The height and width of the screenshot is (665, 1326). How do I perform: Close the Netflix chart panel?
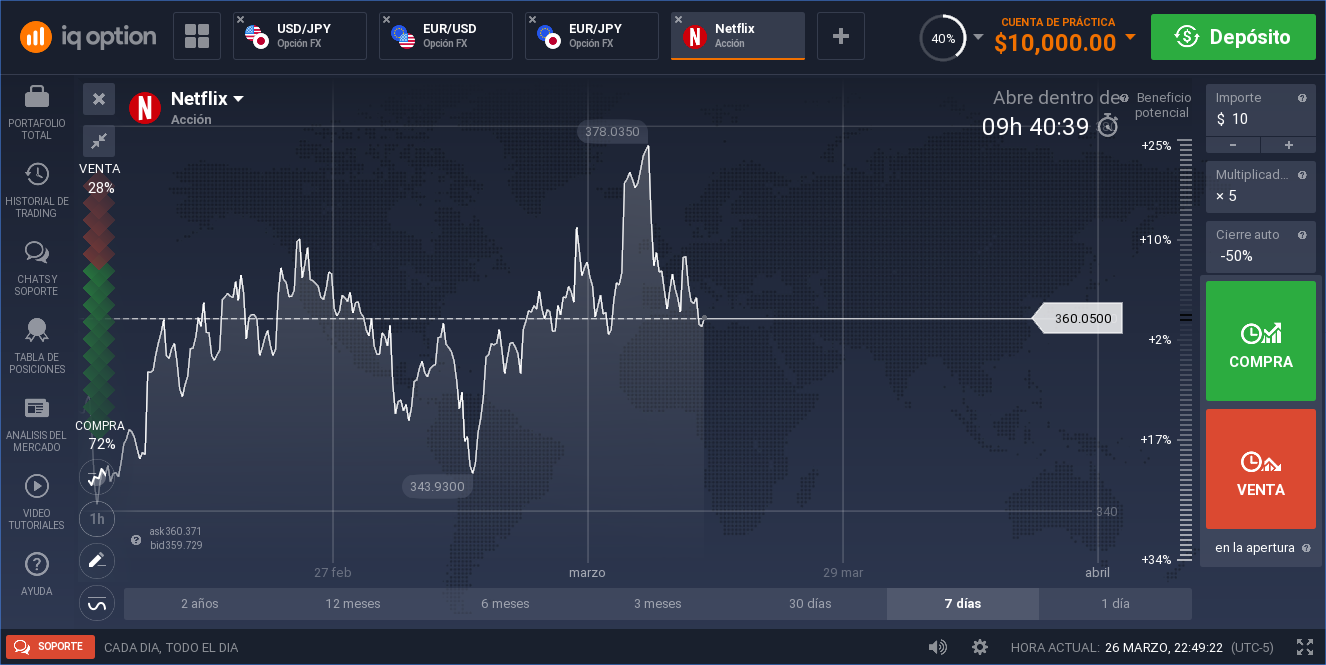coord(99,99)
